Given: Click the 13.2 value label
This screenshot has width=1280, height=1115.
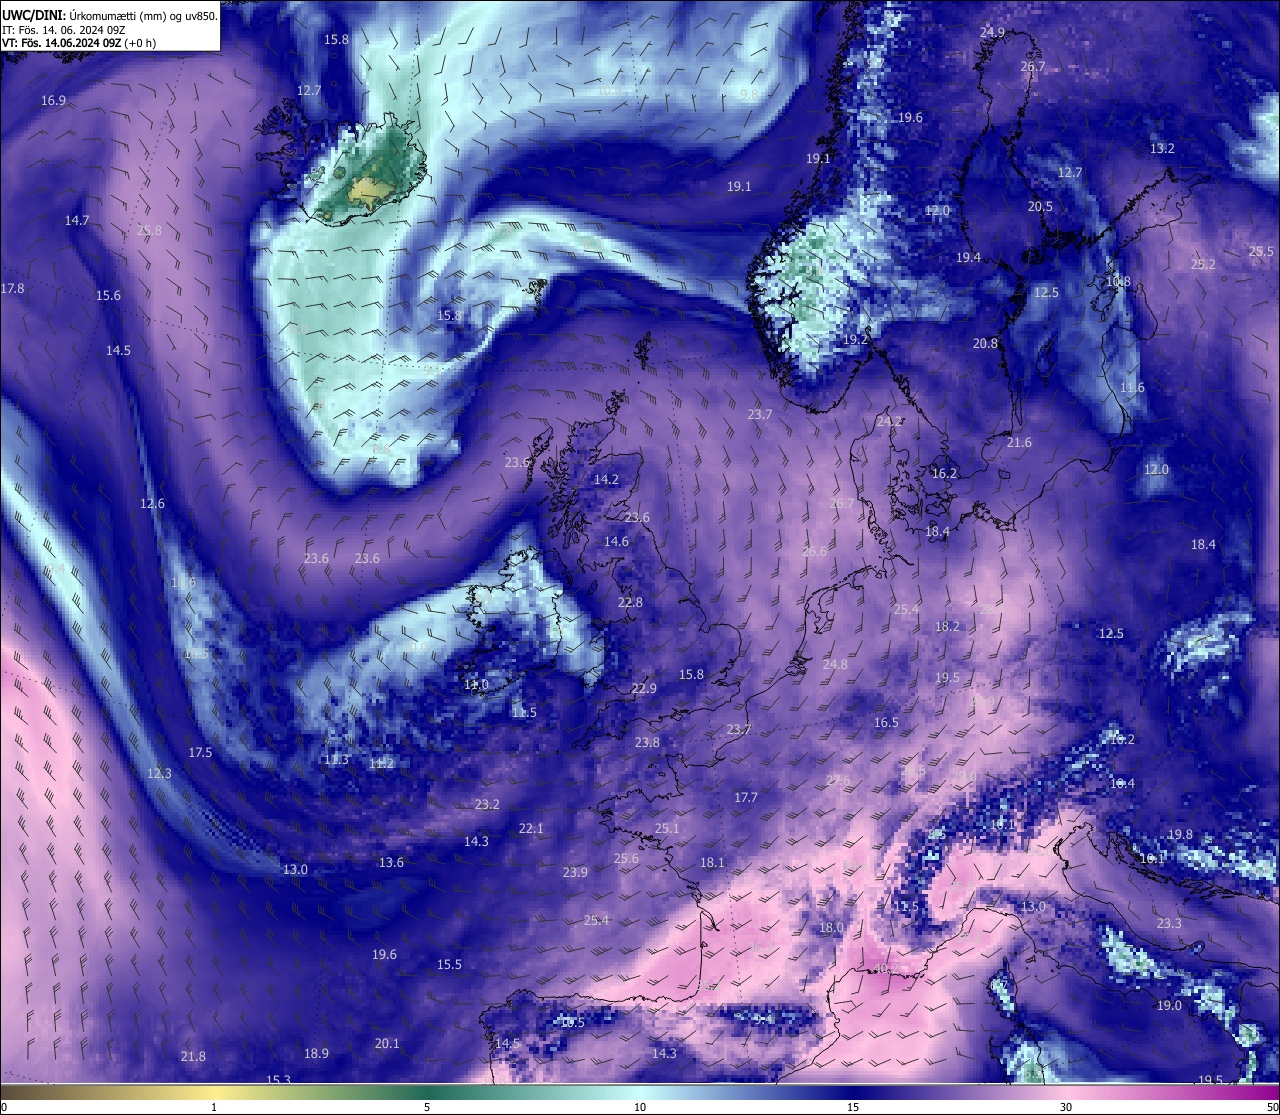Looking at the screenshot, I should point(1162,148).
